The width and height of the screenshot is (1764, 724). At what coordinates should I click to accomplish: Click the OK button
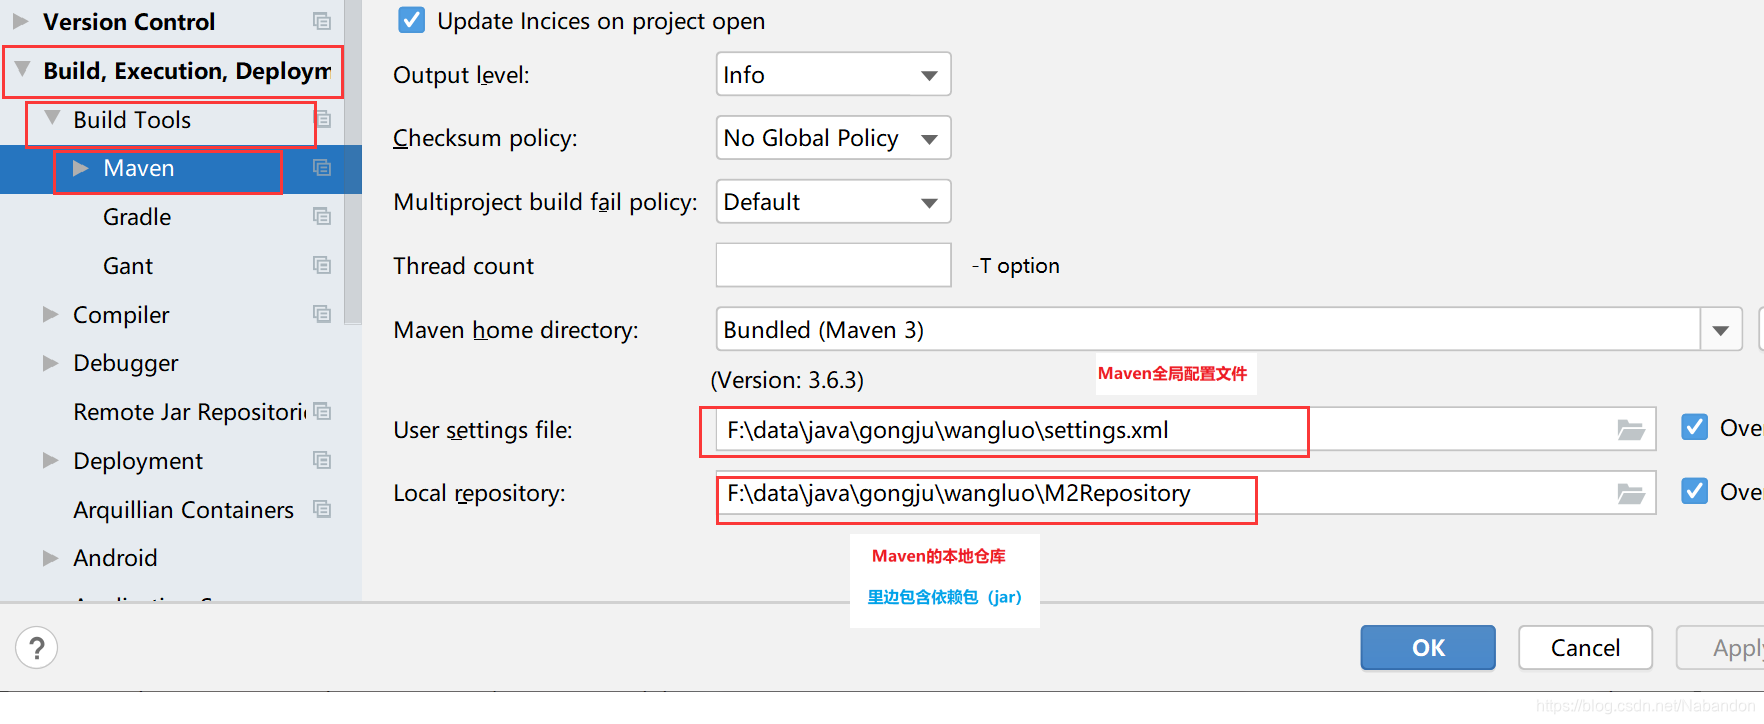(x=1428, y=648)
